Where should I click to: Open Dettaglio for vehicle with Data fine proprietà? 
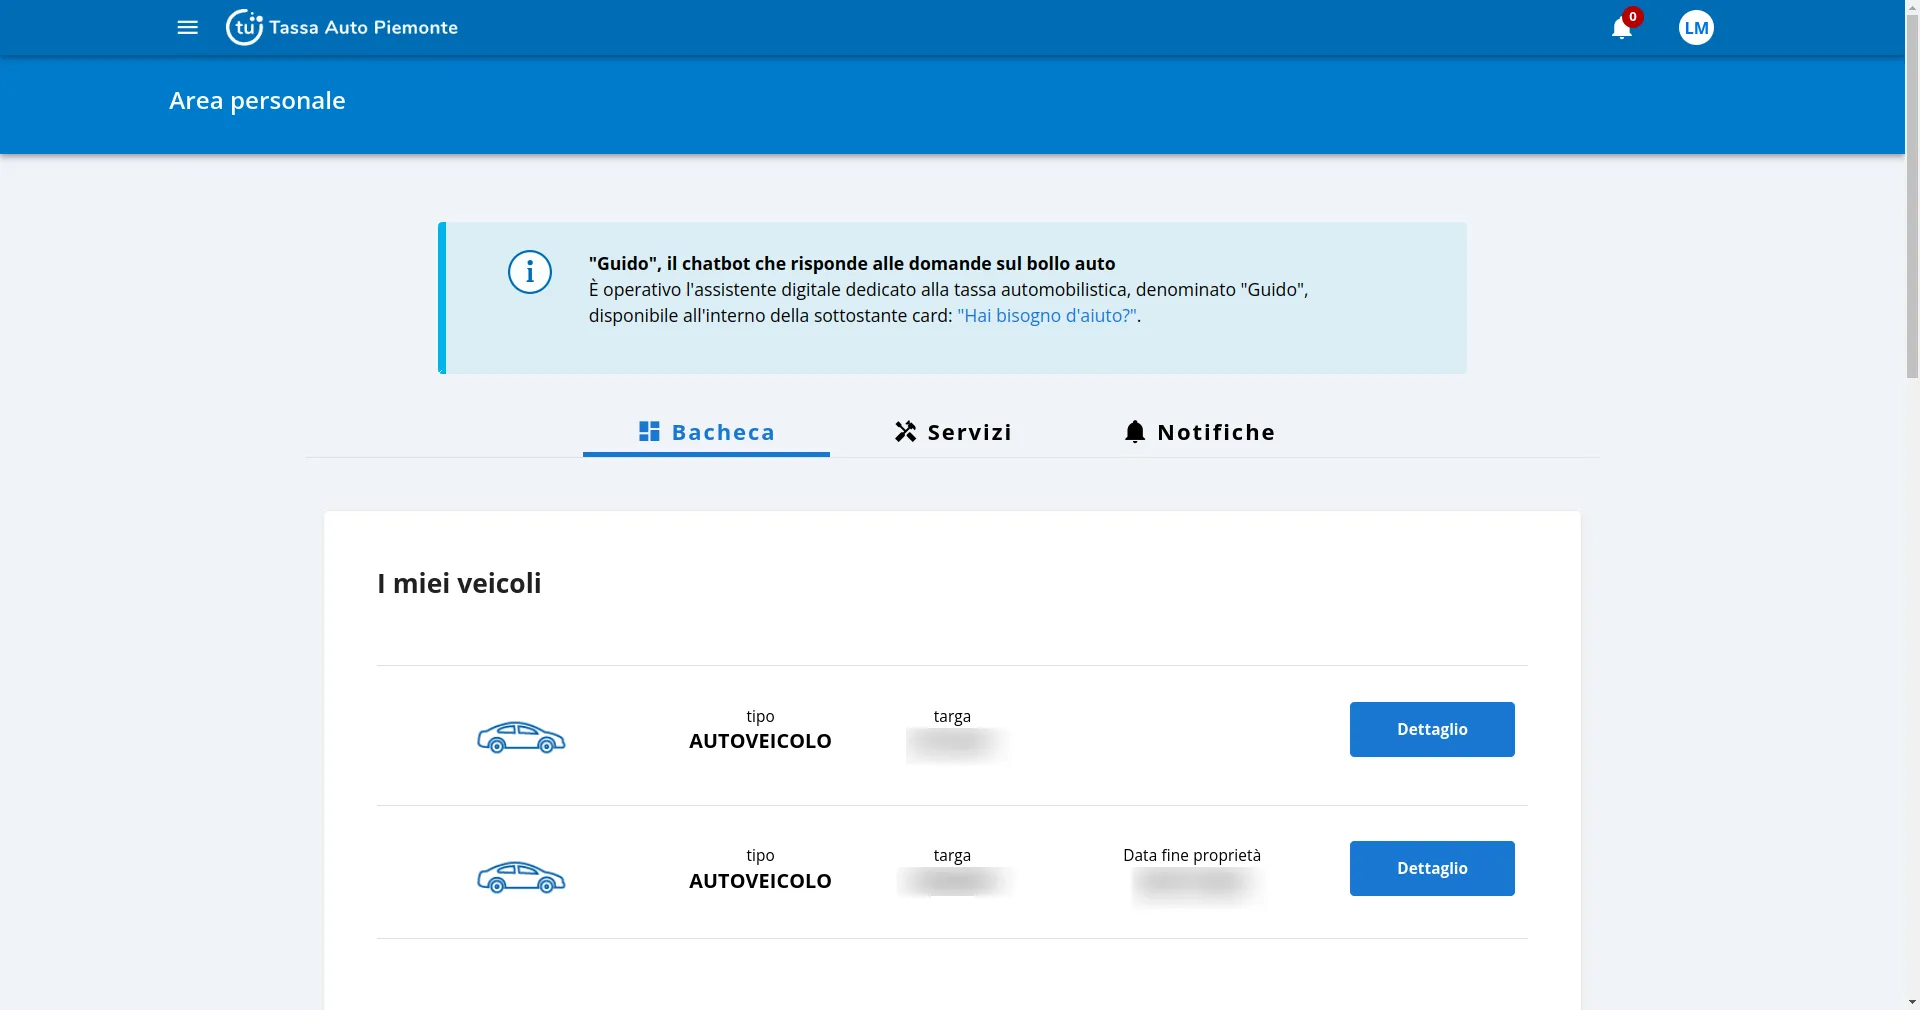[1432, 868]
